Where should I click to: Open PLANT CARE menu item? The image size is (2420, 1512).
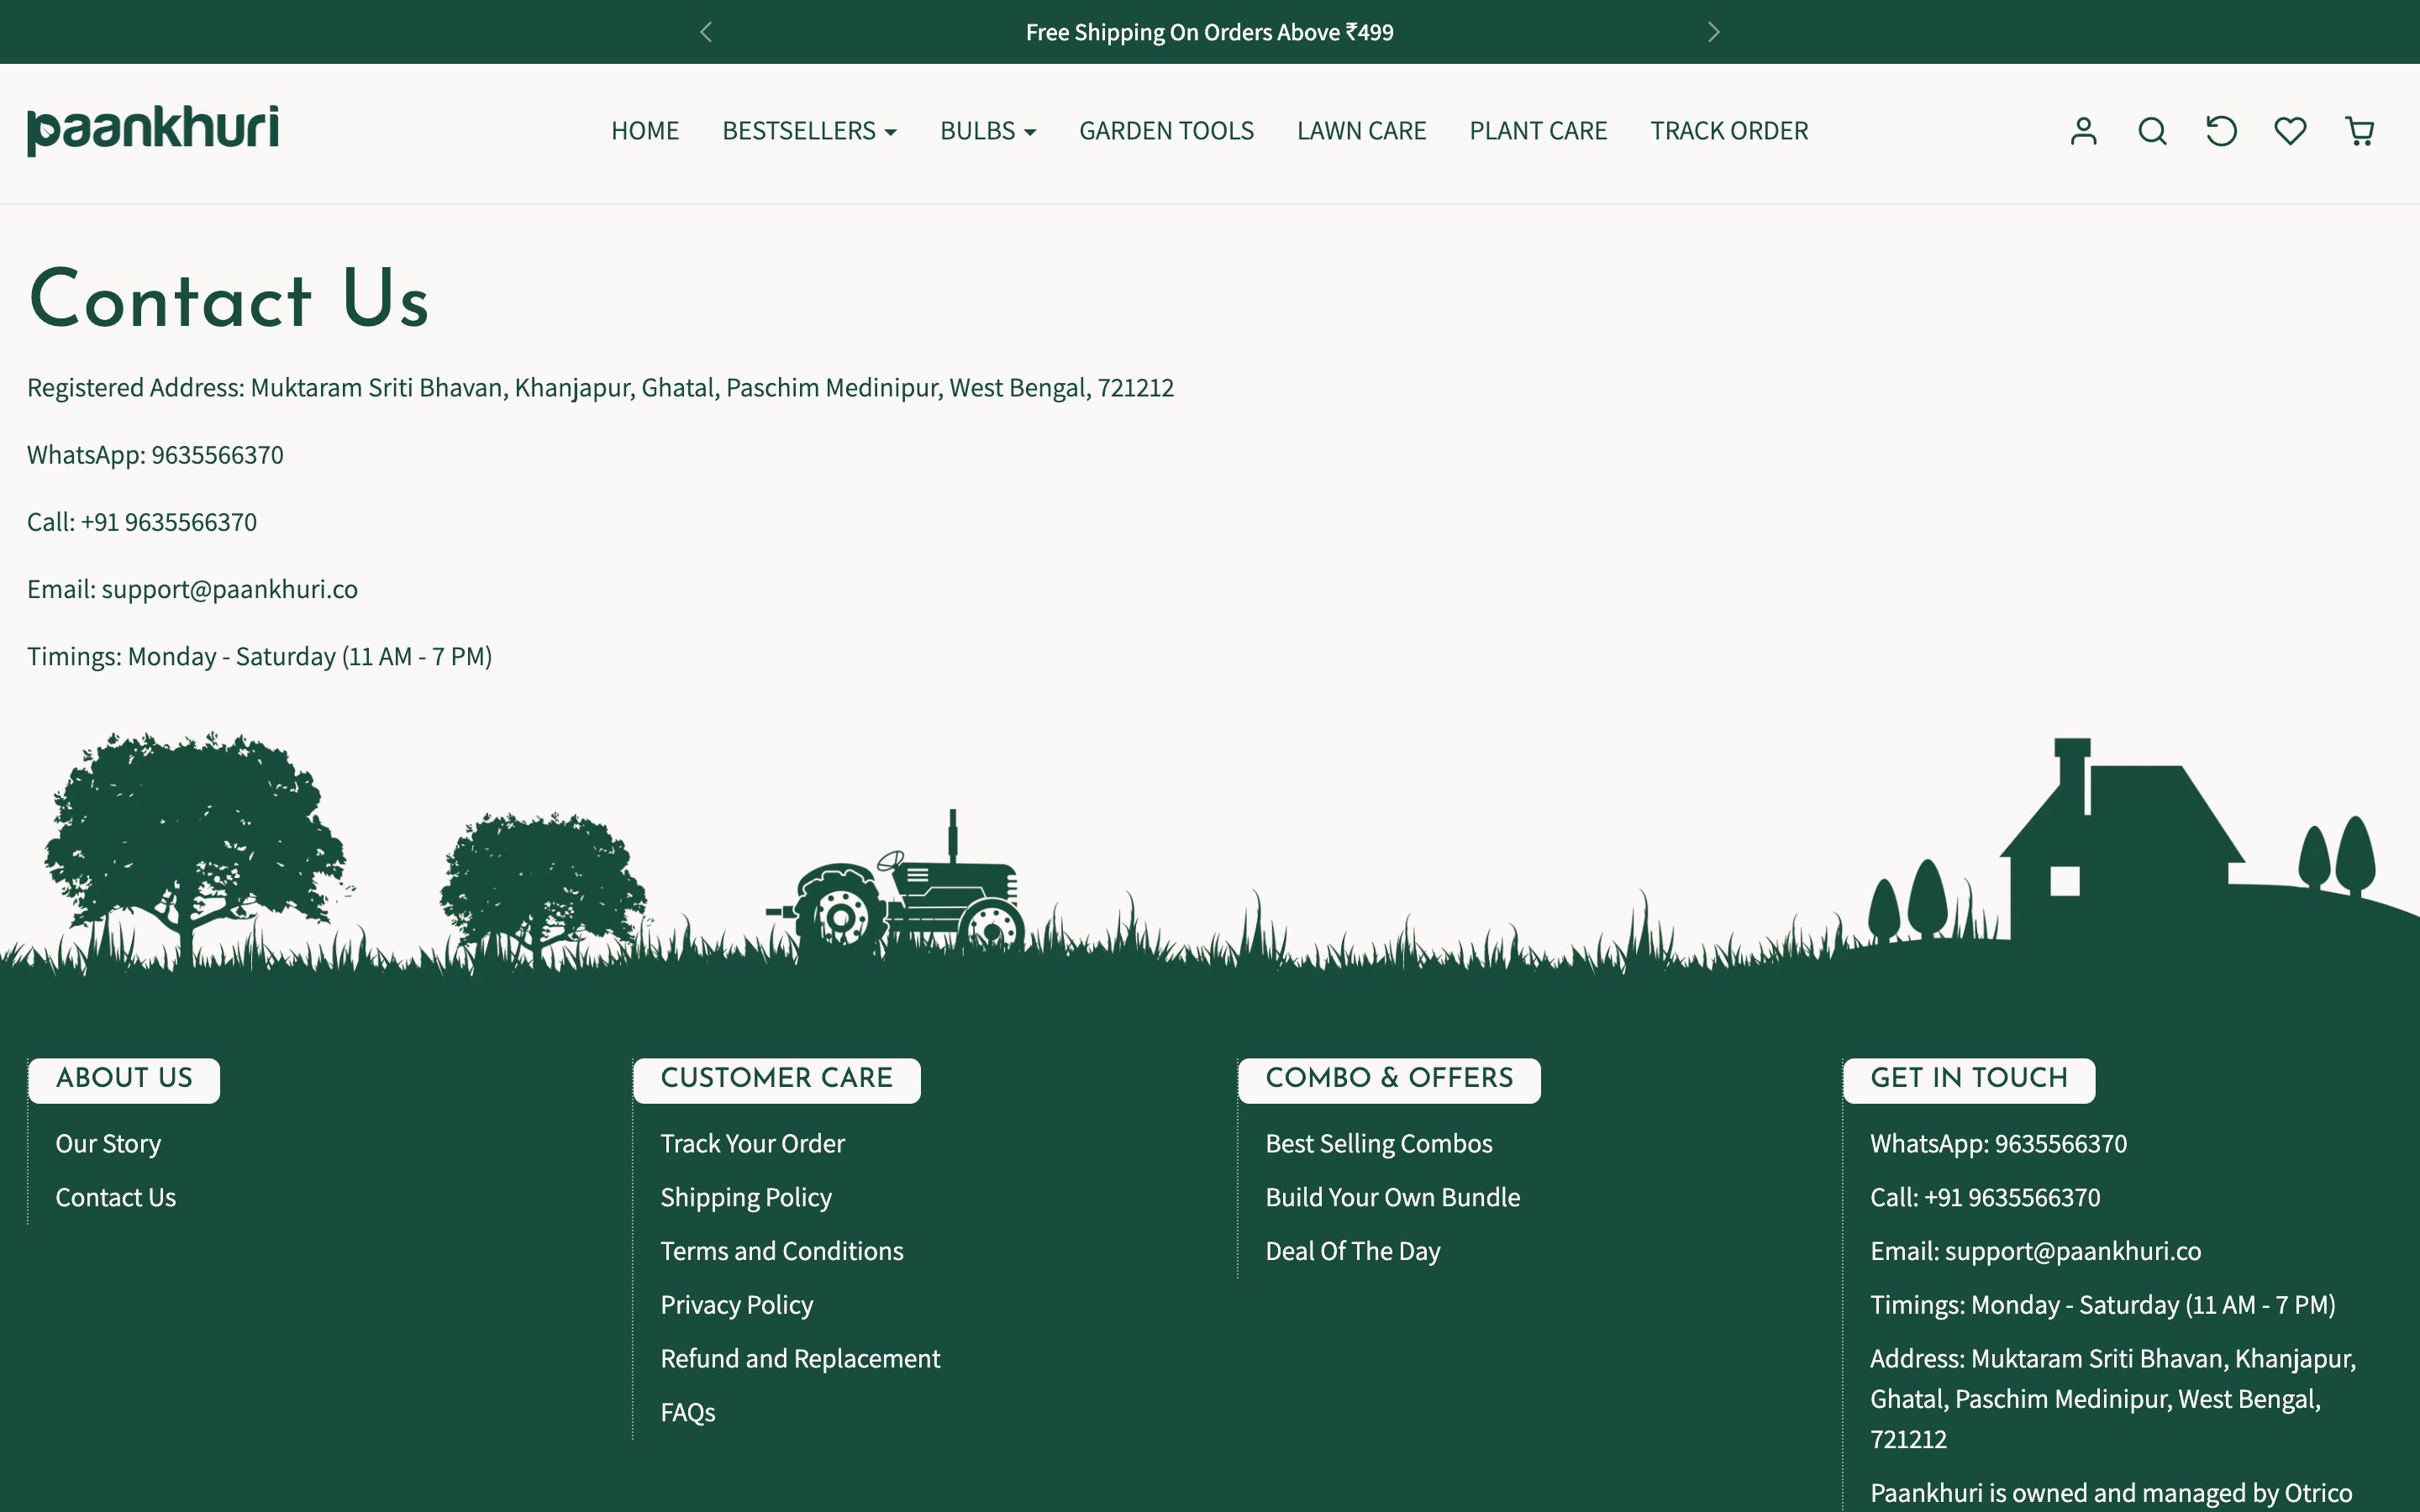click(x=1538, y=131)
